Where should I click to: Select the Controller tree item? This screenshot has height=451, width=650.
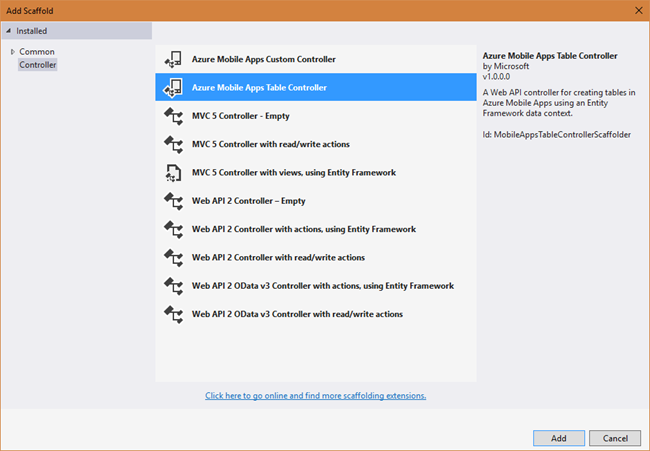coord(38,65)
